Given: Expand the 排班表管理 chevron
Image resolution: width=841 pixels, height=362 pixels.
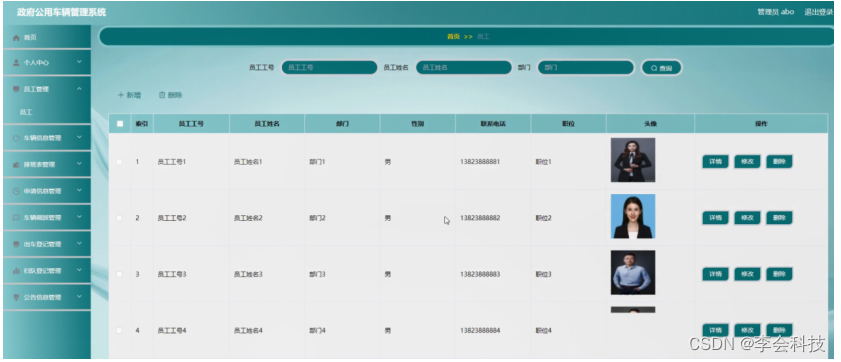Looking at the screenshot, I should (x=79, y=164).
